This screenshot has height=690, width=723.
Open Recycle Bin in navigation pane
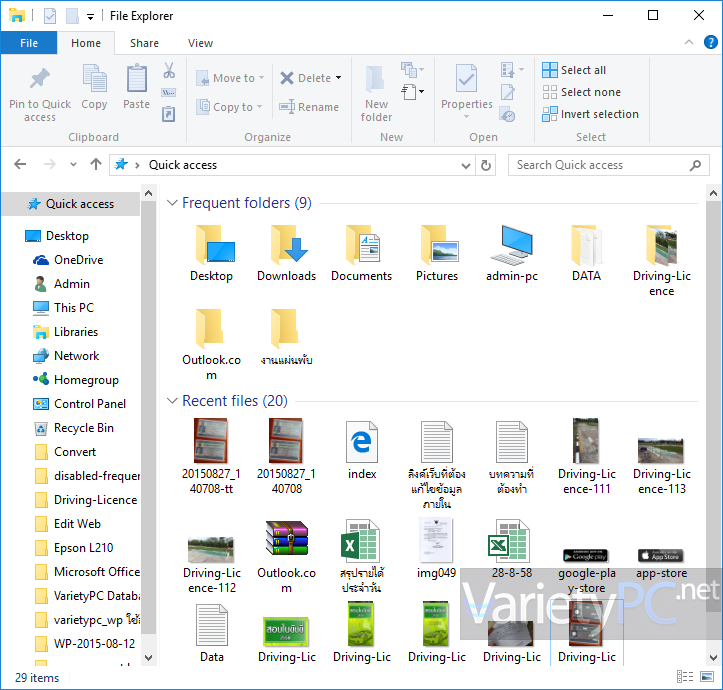pos(73,428)
